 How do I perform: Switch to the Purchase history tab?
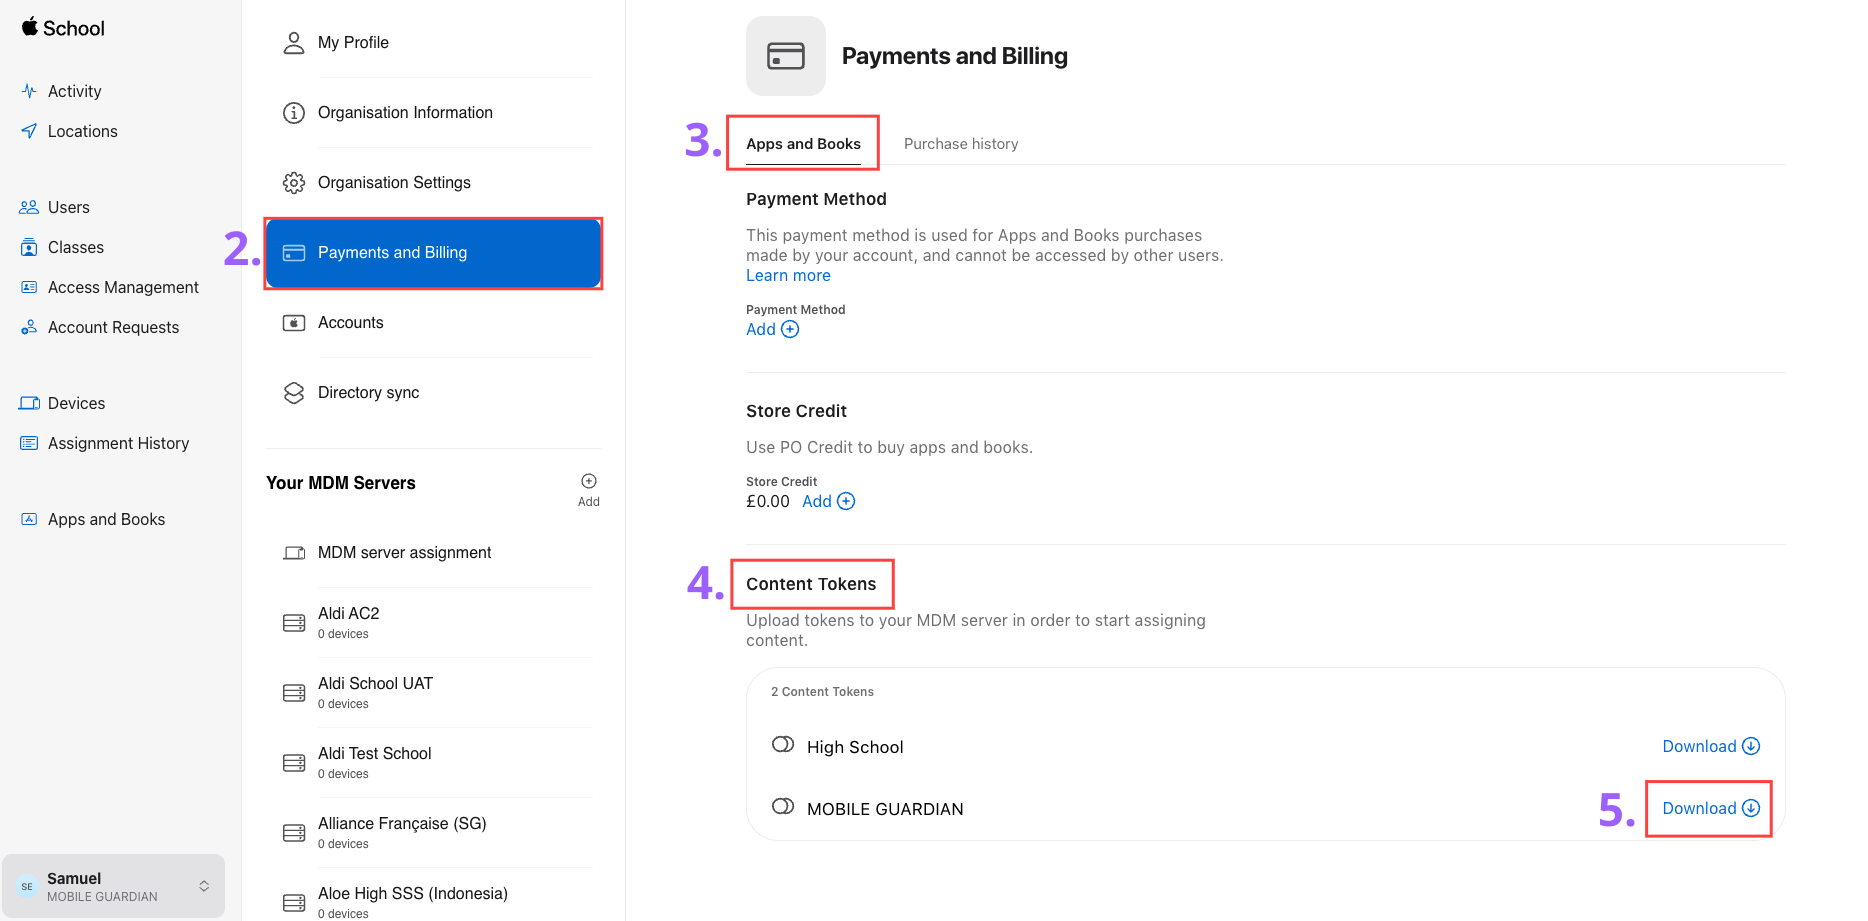pos(961,144)
